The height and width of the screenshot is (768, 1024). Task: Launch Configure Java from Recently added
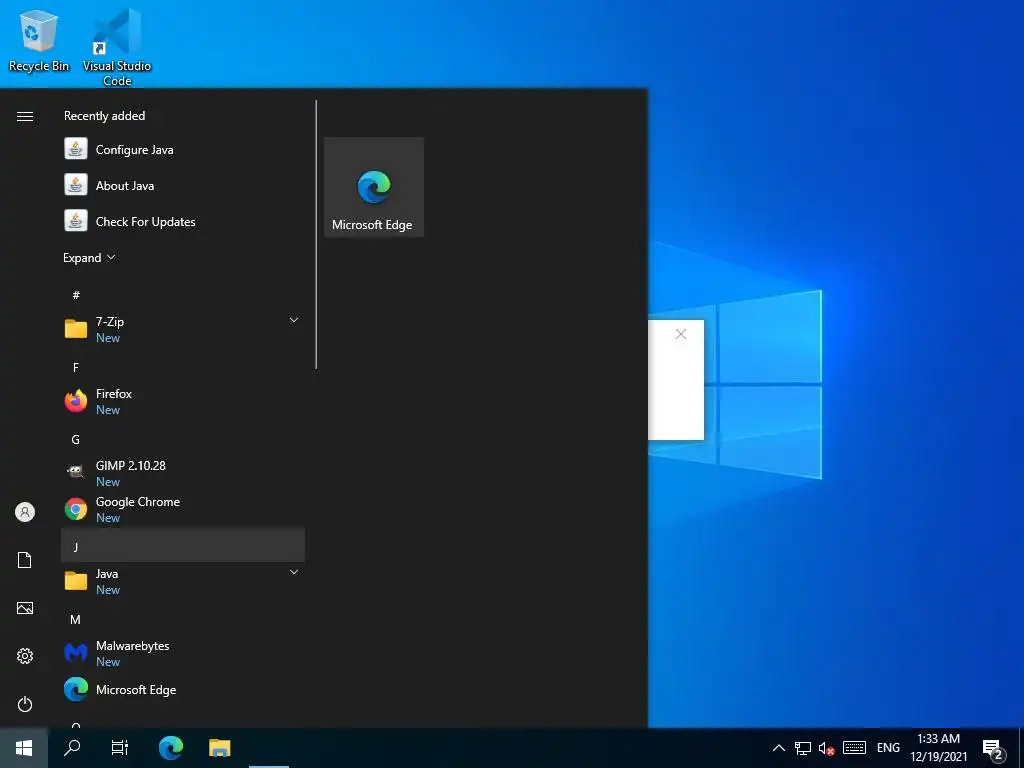point(183,150)
